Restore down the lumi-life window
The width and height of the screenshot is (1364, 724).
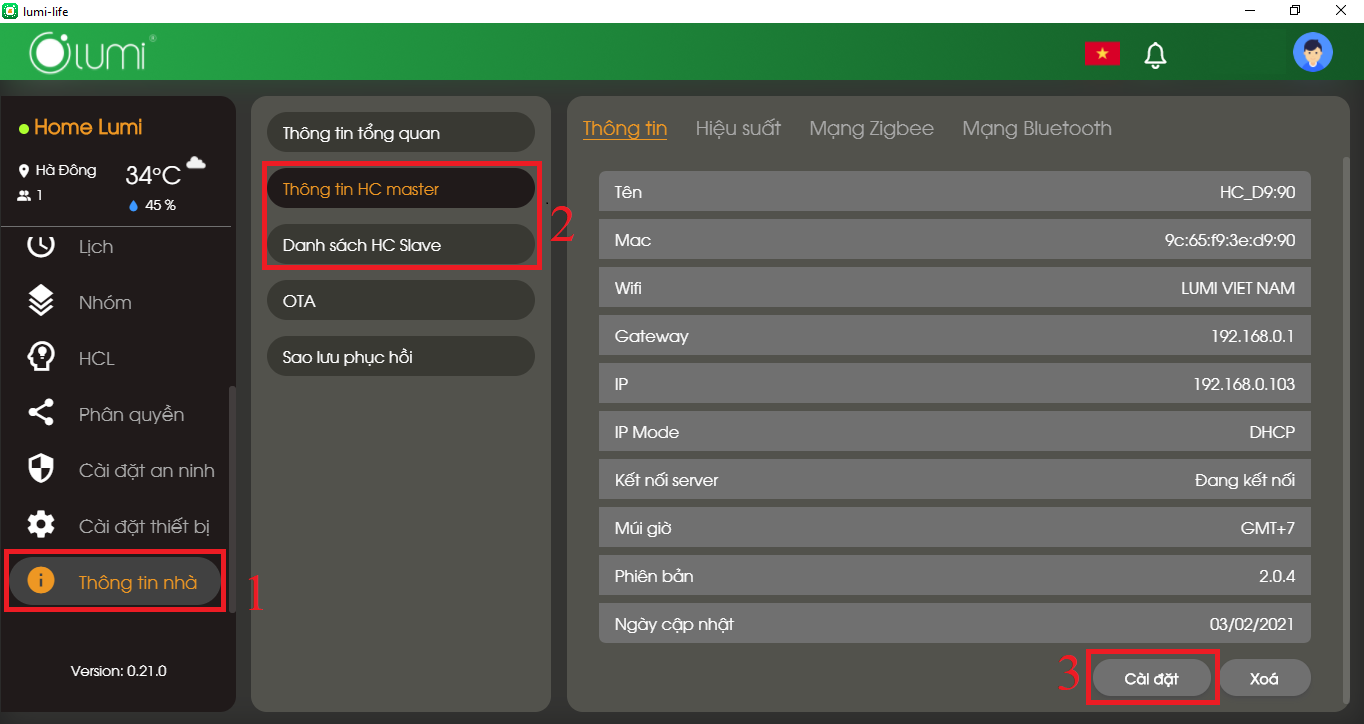[1295, 10]
